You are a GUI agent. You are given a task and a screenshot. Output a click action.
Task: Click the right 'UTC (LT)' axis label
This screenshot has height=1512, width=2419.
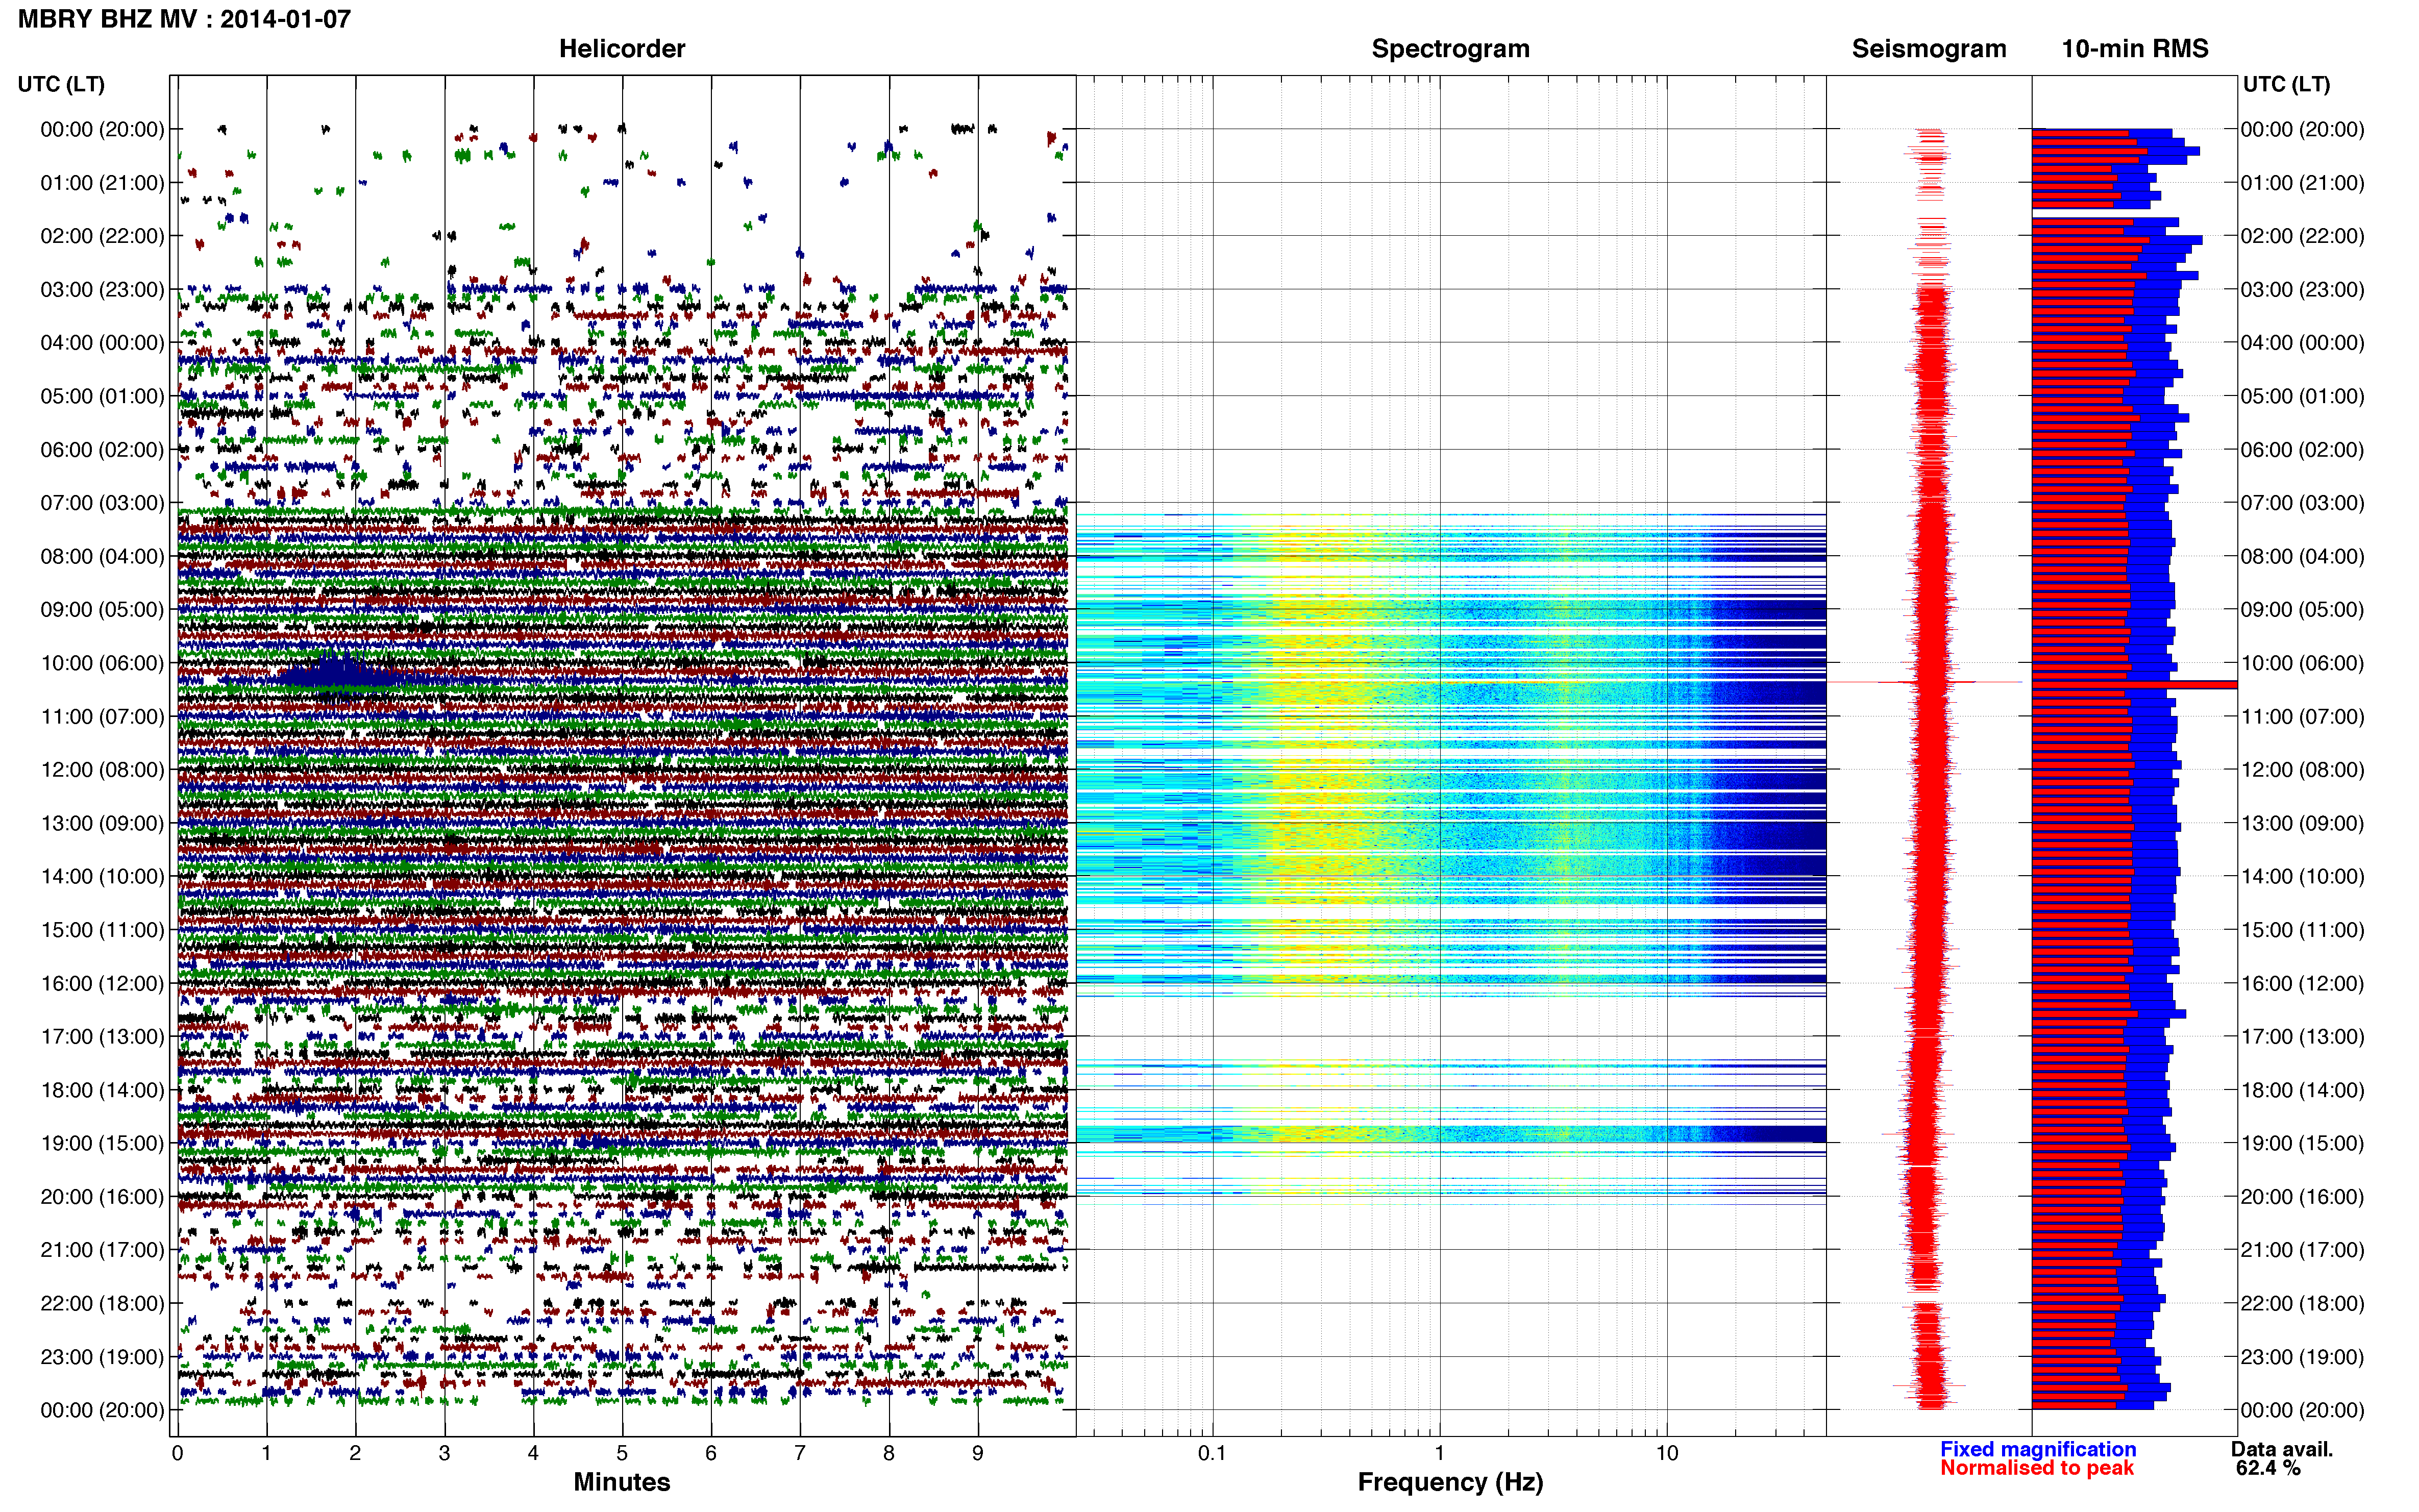click(2286, 84)
